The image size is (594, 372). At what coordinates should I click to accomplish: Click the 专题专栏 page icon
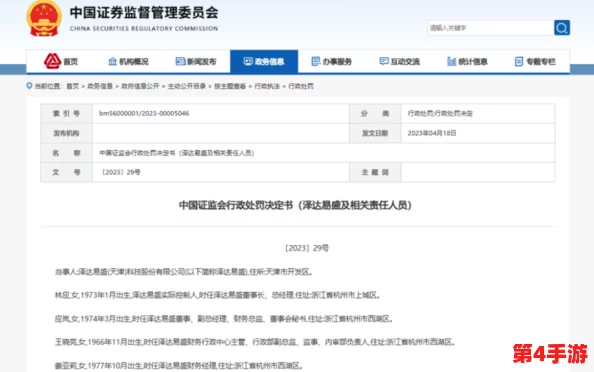[x=519, y=61]
